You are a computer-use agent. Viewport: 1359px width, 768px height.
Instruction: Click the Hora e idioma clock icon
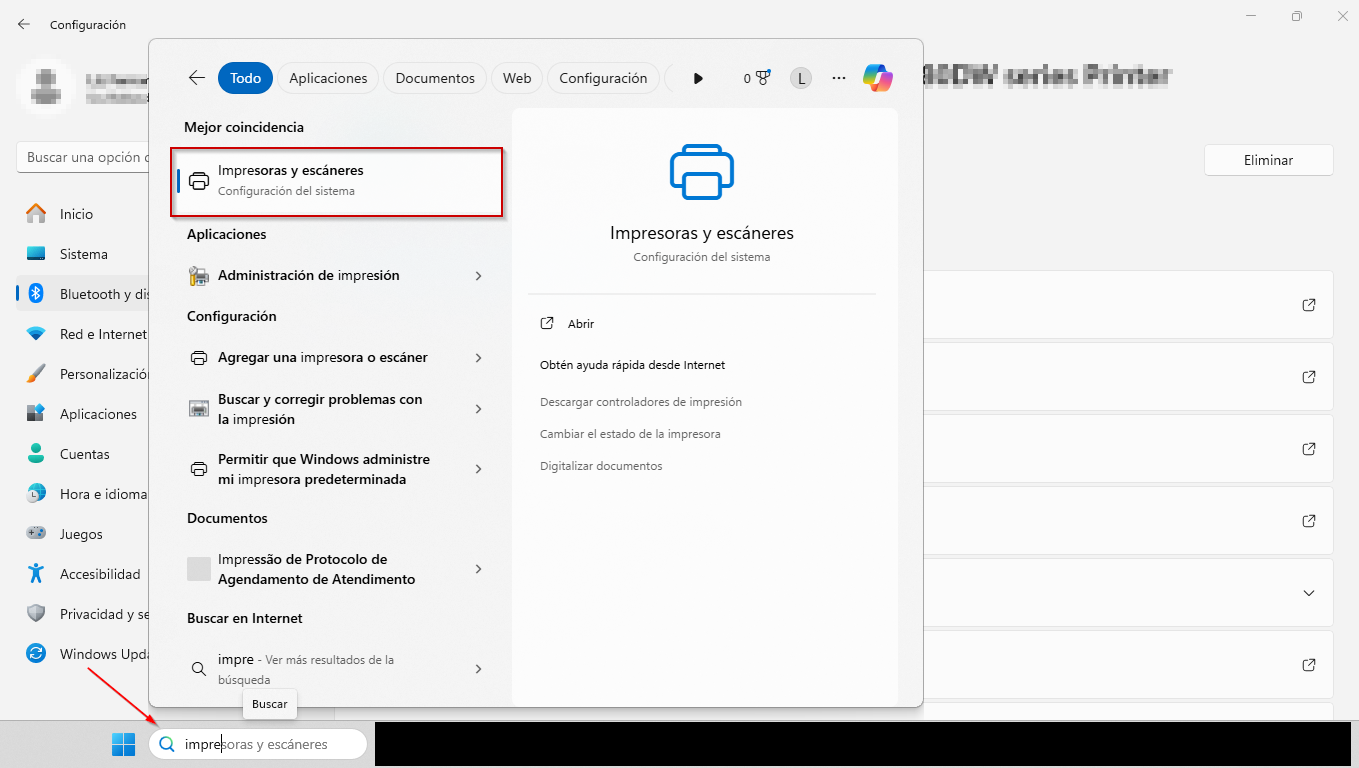36,494
